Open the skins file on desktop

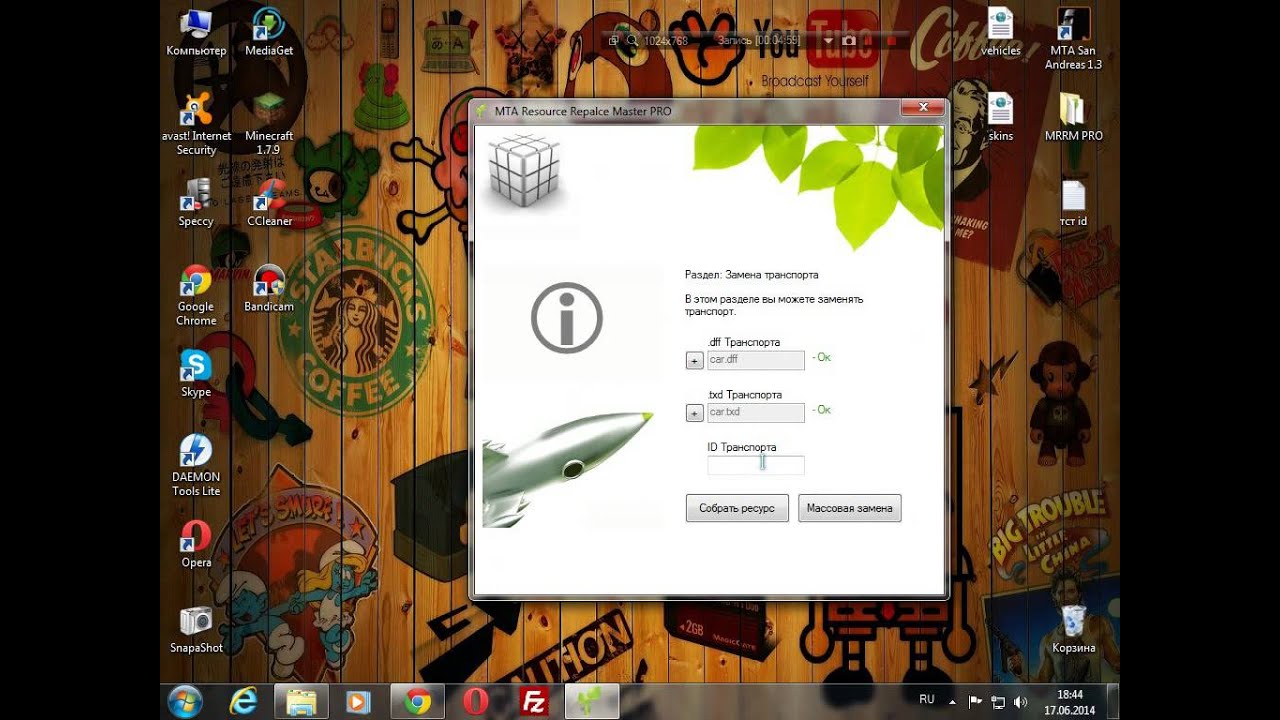[1000, 118]
